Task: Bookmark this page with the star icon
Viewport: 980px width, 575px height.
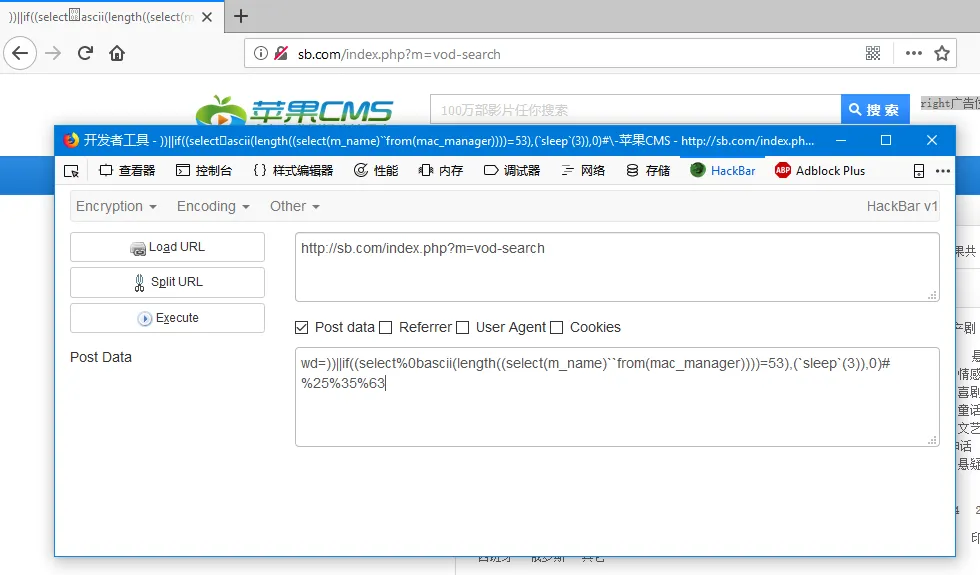Action: 941,54
